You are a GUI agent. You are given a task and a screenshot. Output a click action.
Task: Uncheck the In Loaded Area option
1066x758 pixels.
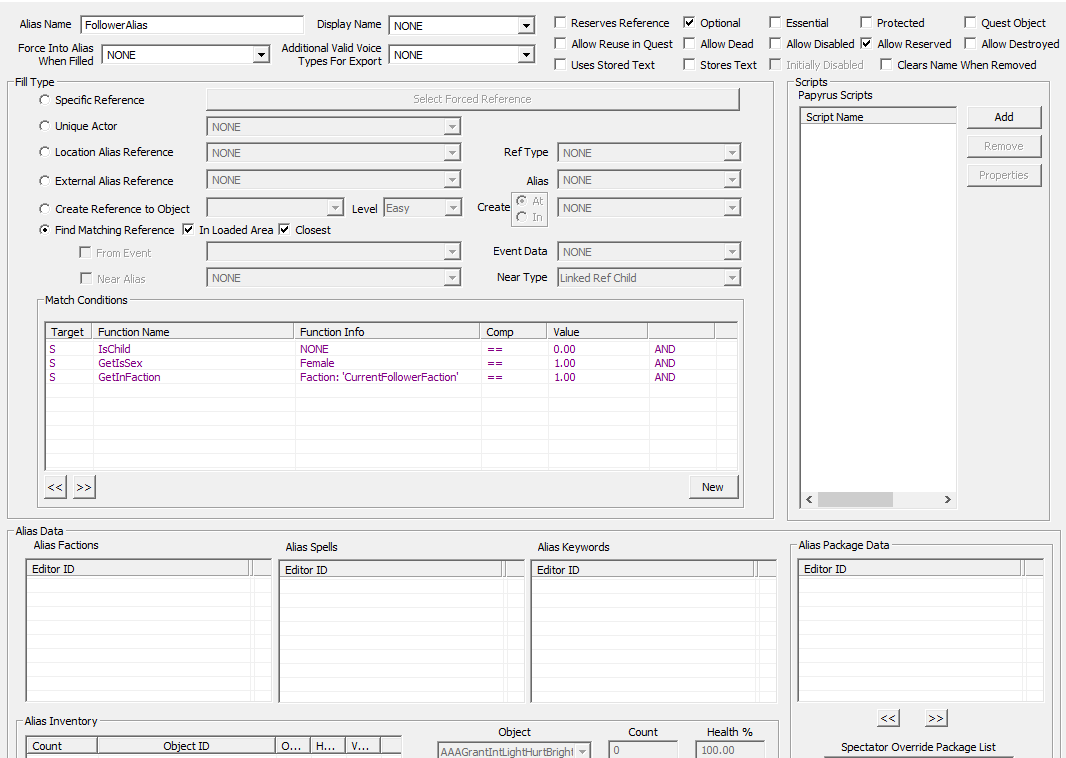click(188, 229)
